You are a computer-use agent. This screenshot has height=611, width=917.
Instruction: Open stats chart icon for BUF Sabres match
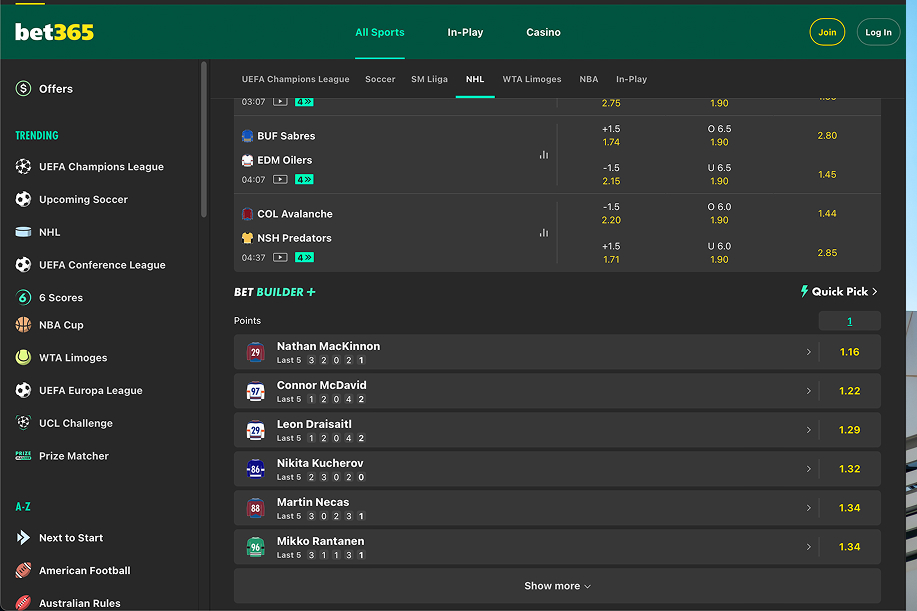click(x=543, y=155)
